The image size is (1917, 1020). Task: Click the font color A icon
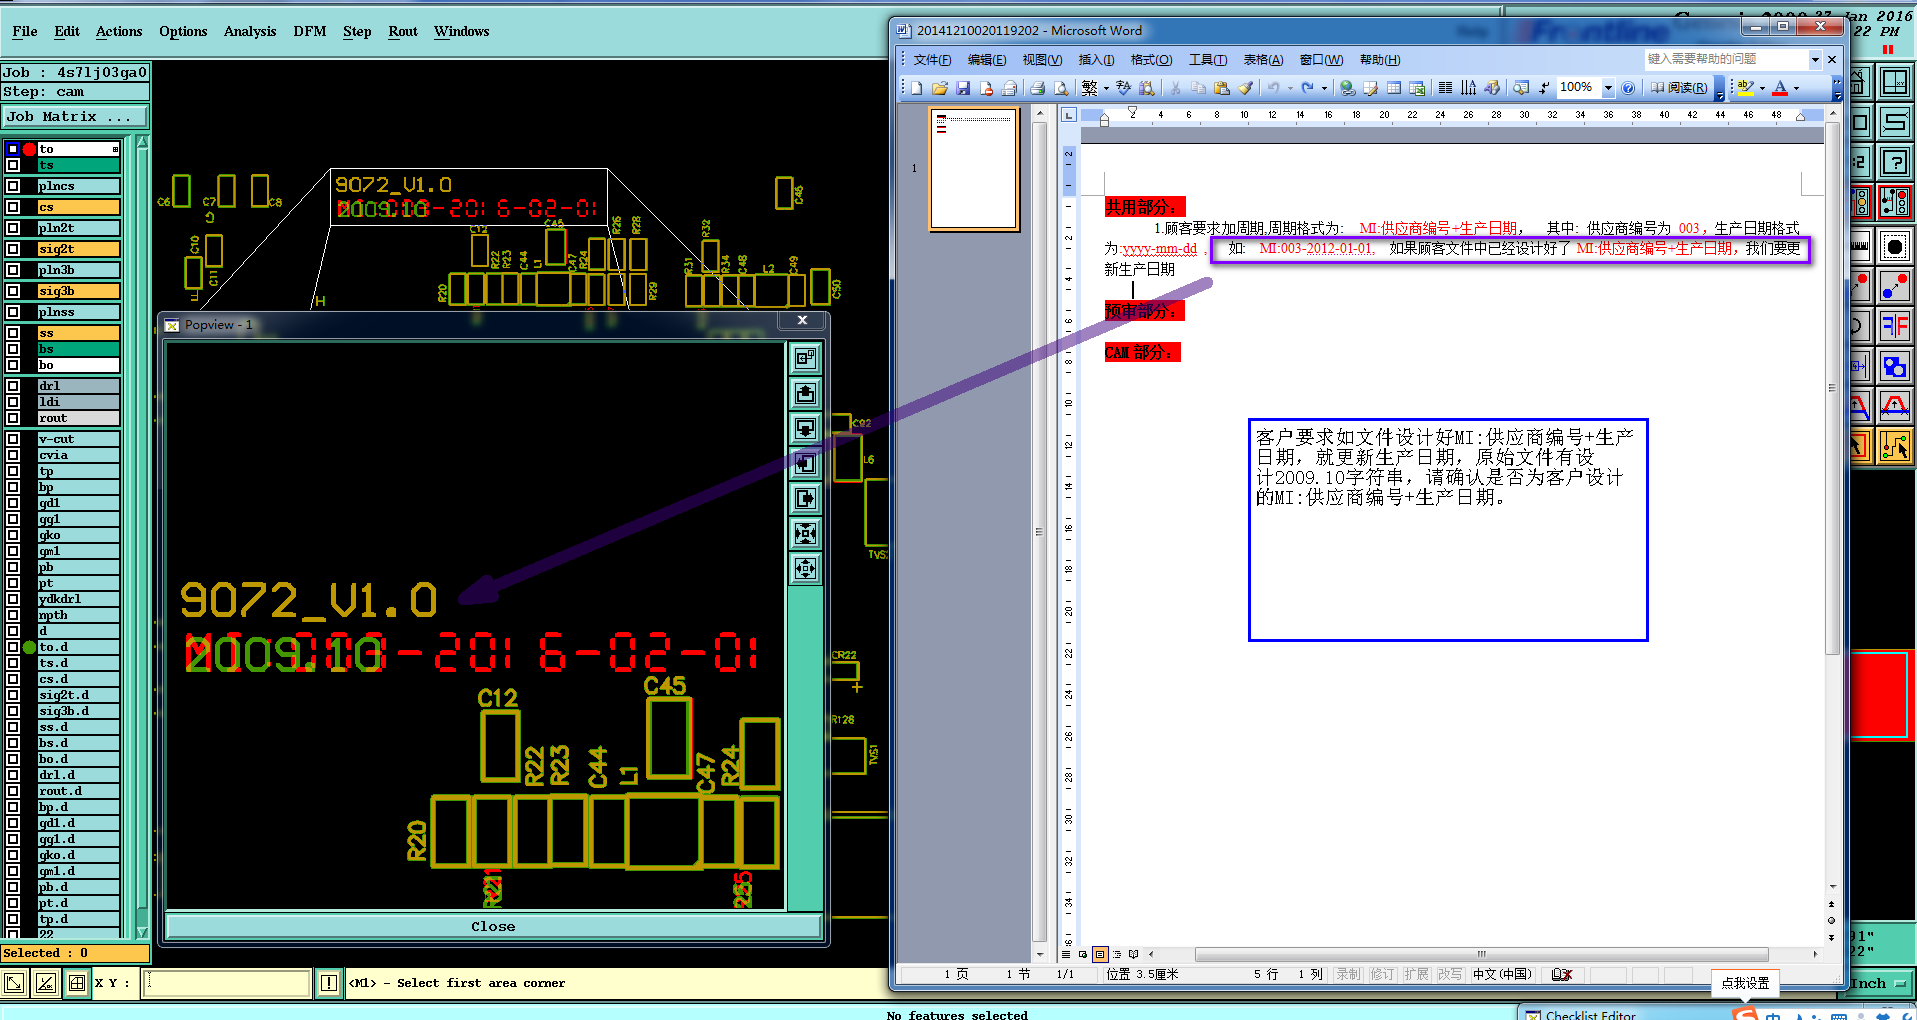[1780, 88]
